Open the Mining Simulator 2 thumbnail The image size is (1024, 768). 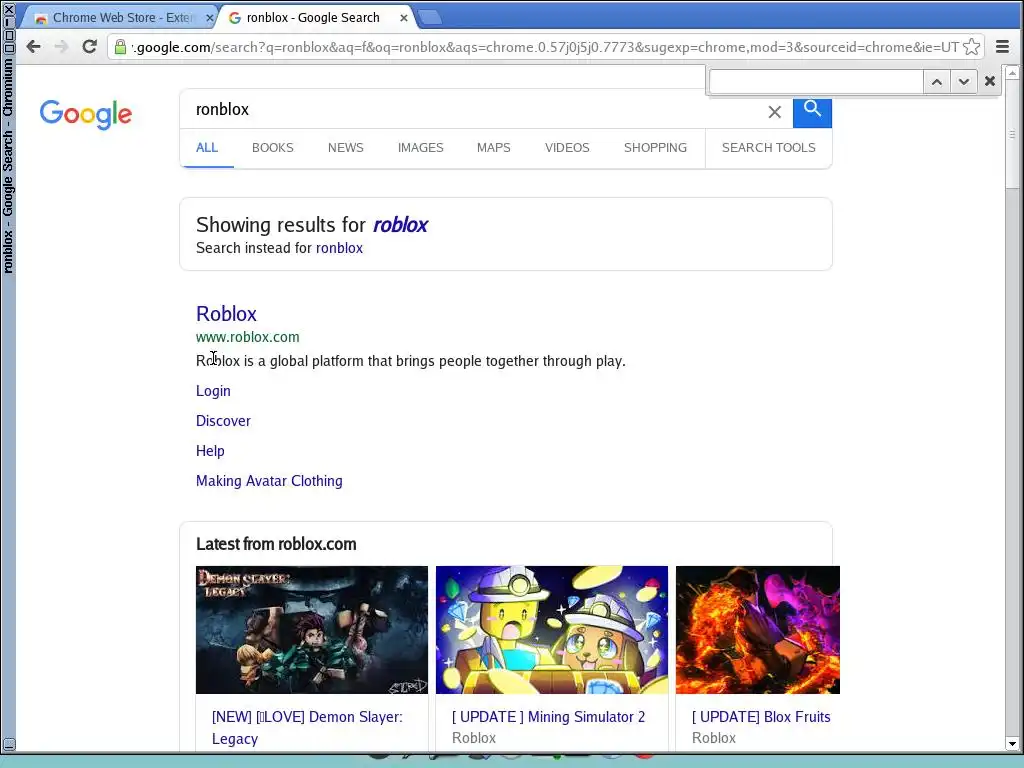[x=552, y=630]
